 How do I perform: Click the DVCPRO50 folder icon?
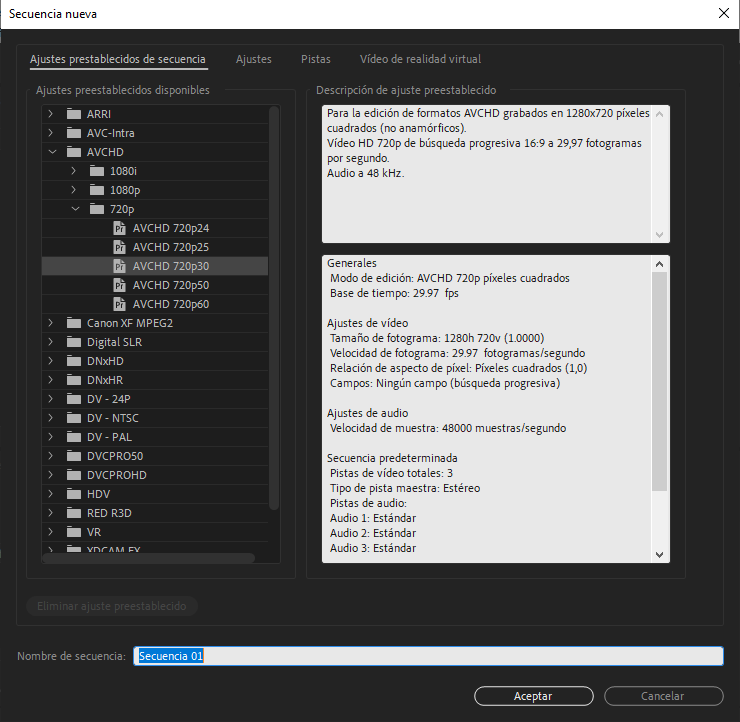point(74,456)
